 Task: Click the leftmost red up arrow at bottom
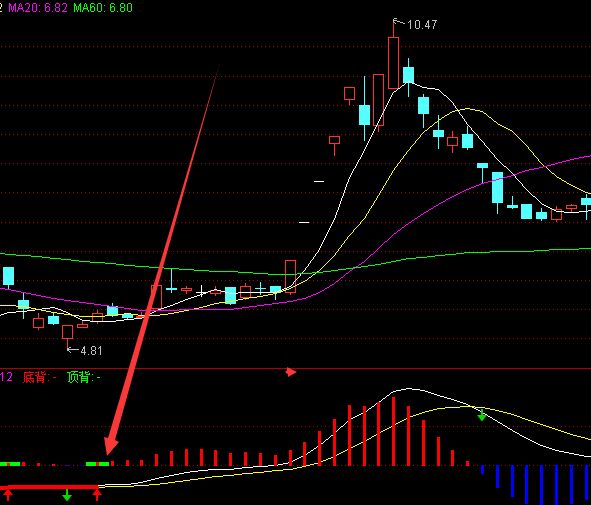click(x=8, y=494)
